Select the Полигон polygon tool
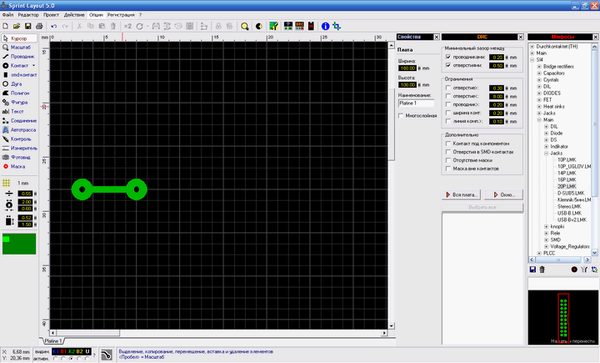Viewport: 600px width, 363px height. pyautogui.click(x=19, y=93)
